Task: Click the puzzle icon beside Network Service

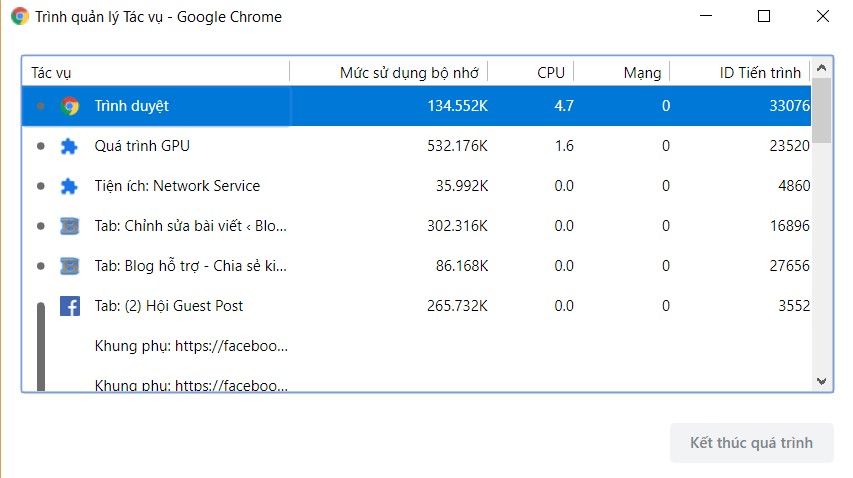Action: point(69,186)
